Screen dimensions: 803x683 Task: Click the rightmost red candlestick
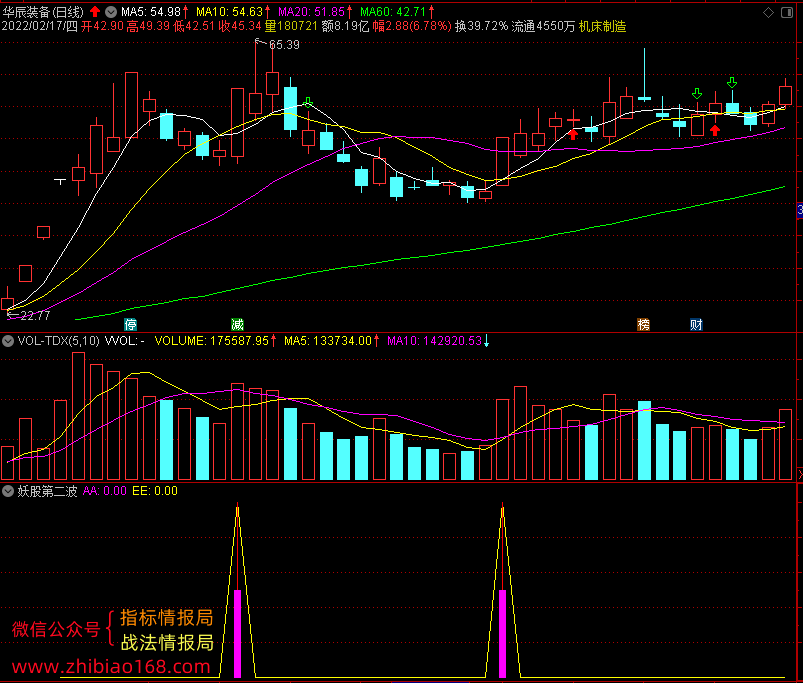(785, 96)
